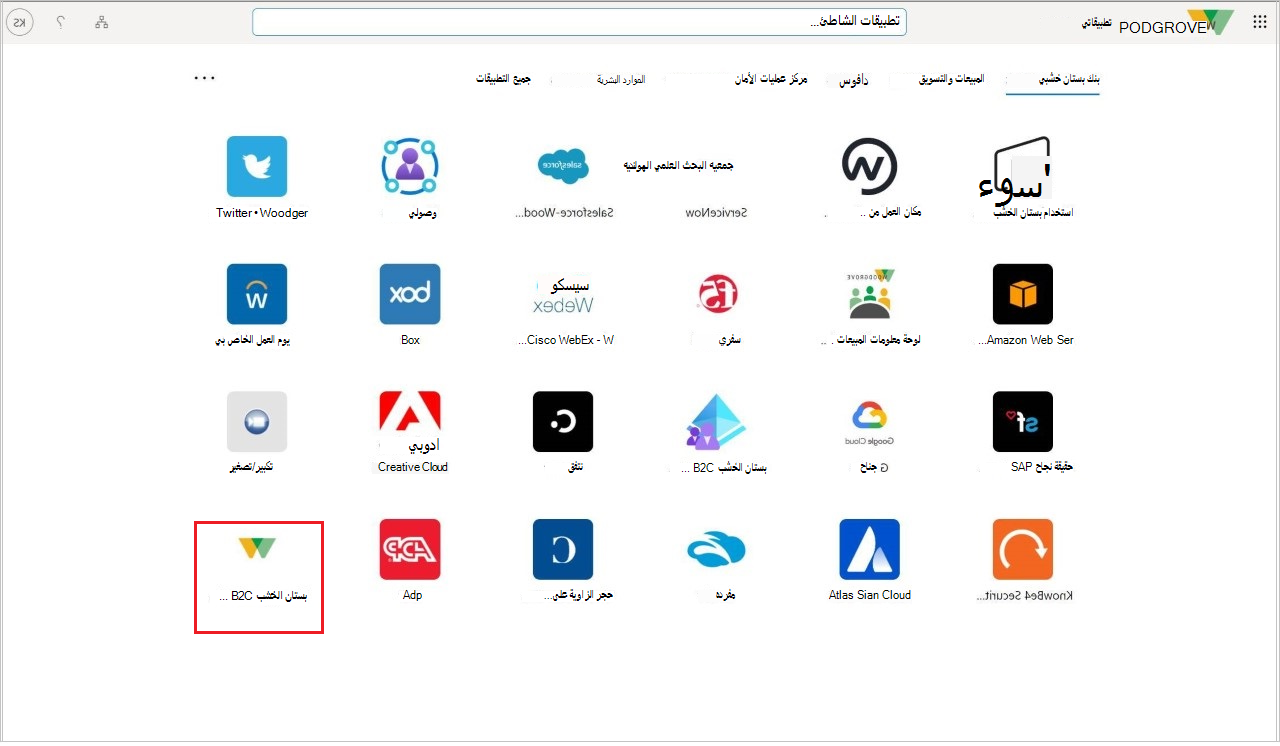Screen dimensions: 1280x746
Task: Launch the Amazon Web Services tile
Action: pyautogui.click(x=1023, y=294)
